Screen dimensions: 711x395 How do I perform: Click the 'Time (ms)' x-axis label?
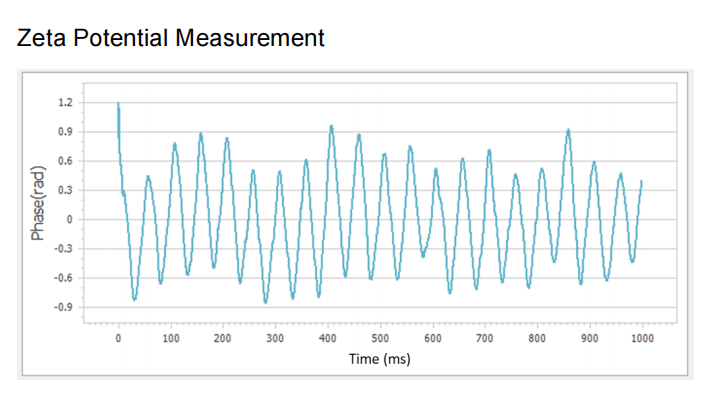[x=380, y=359]
